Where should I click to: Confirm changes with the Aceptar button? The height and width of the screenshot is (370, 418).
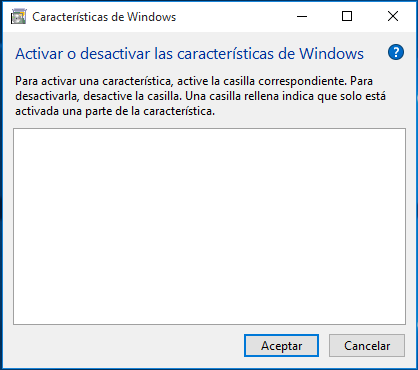click(281, 346)
